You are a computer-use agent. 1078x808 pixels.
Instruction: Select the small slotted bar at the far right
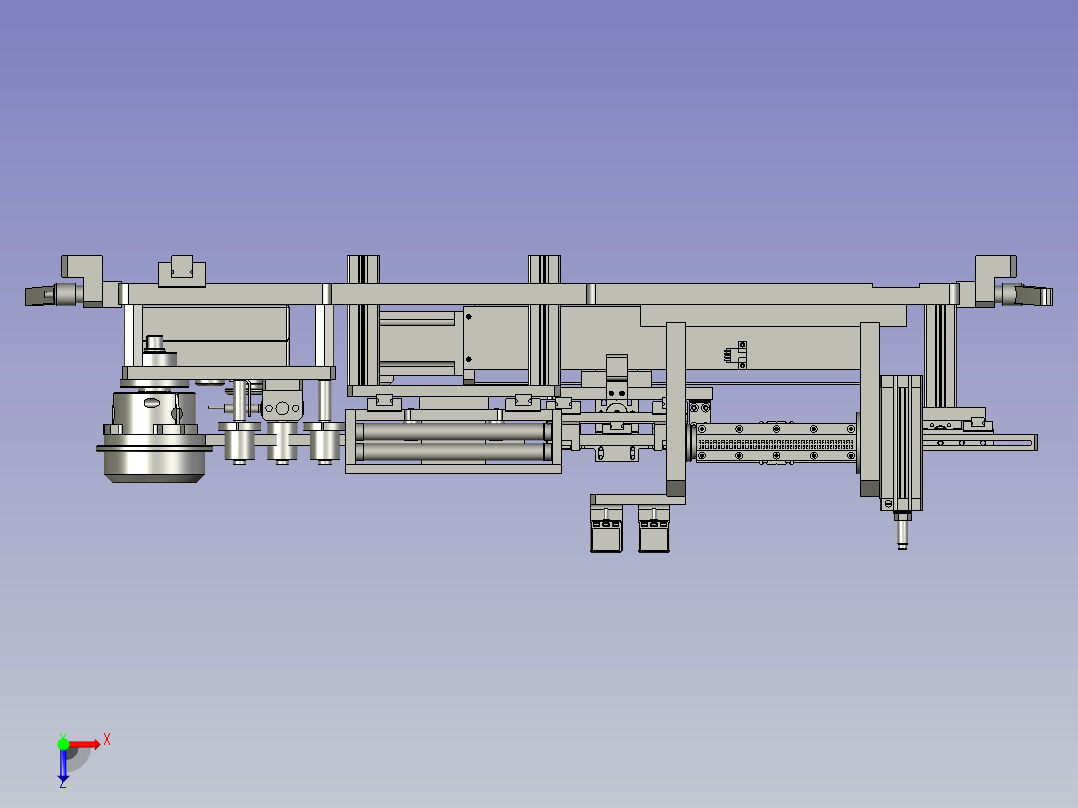point(980,441)
